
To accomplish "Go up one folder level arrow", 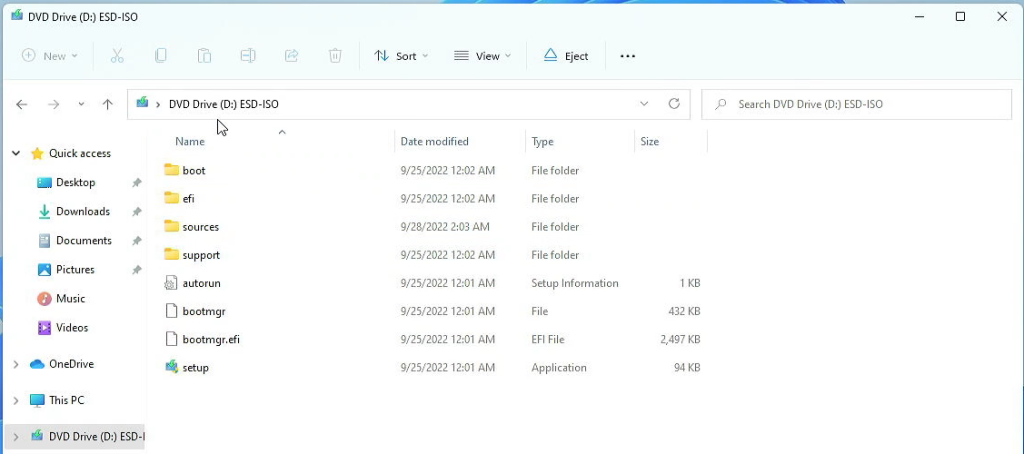I will 108,105.
